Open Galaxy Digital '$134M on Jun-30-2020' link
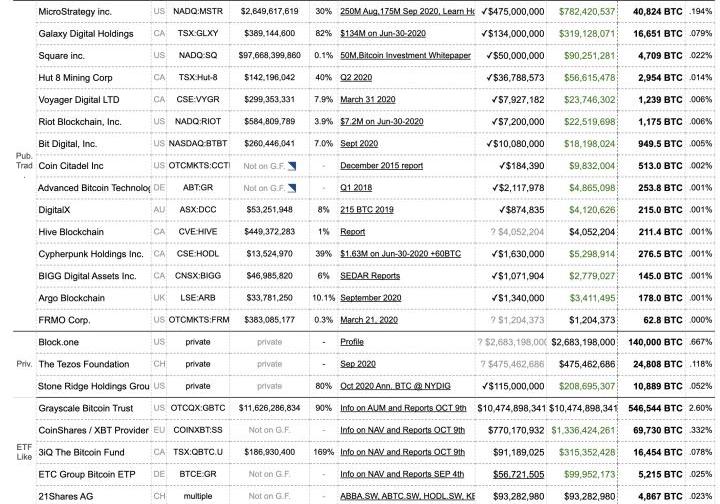Image resolution: width=720 pixels, height=504 pixels. tap(383, 33)
